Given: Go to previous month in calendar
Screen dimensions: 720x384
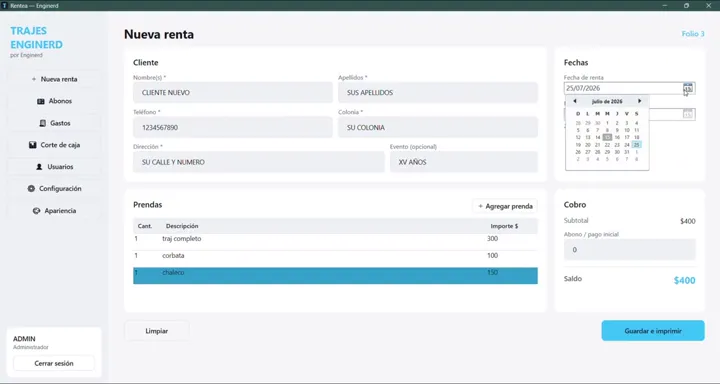Looking at the screenshot, I should tap(574, 101).
